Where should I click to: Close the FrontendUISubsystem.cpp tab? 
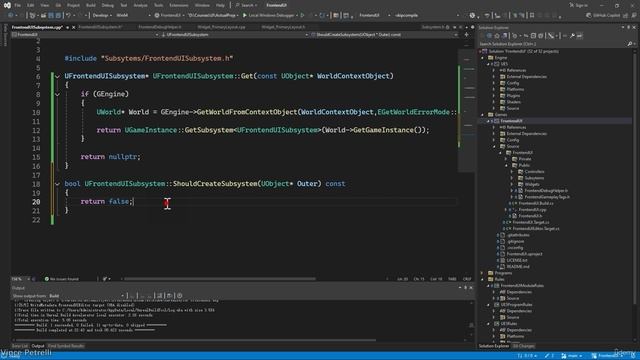pos(73,27)
